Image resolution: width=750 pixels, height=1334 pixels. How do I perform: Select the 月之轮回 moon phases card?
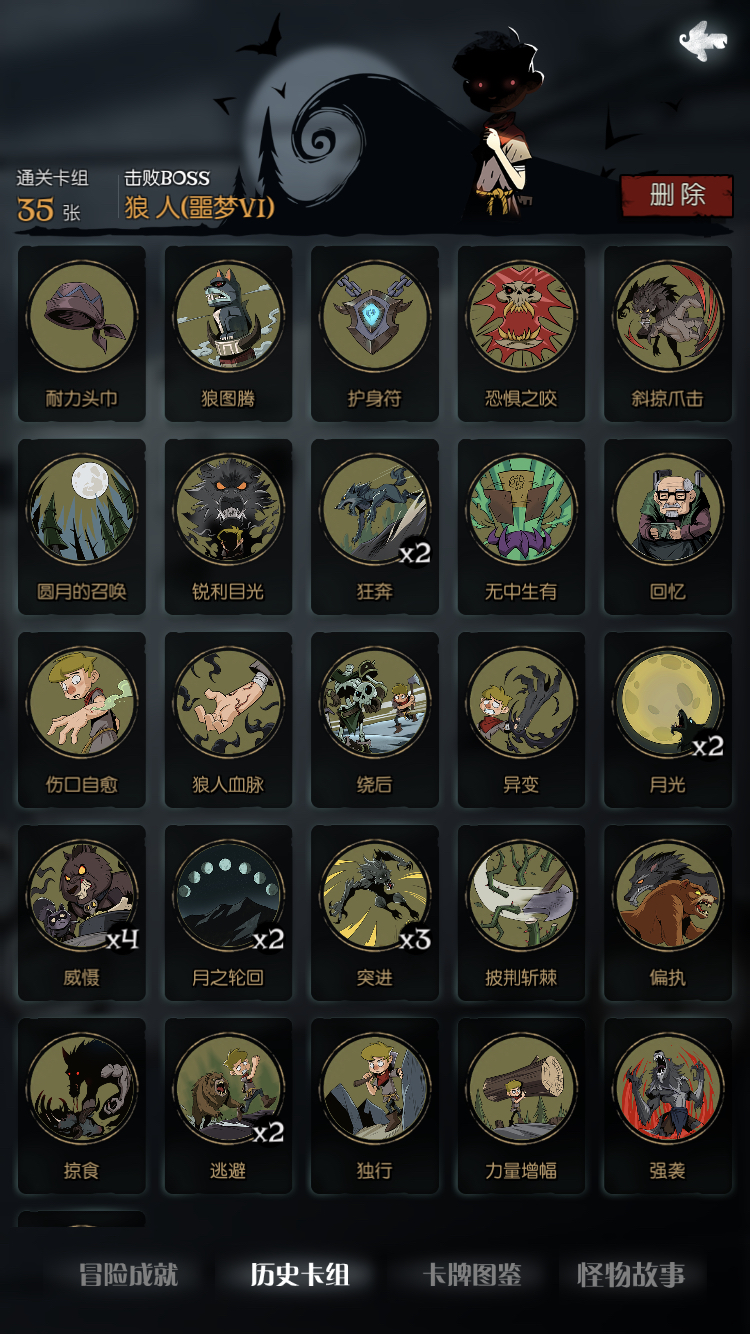pyautogui.click(x=228, y=913)
